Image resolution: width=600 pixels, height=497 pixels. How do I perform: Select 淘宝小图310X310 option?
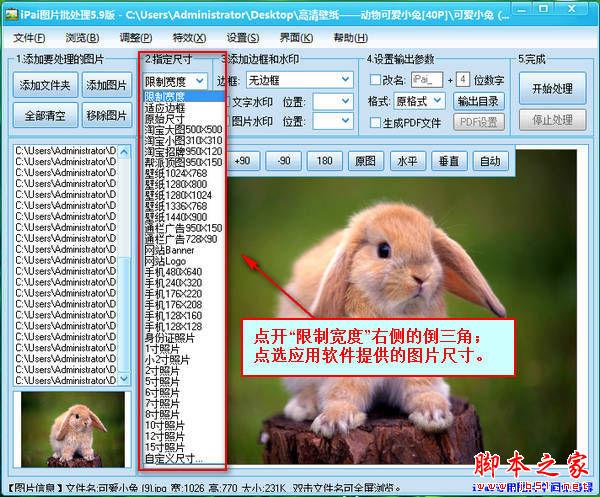[183, 140]
